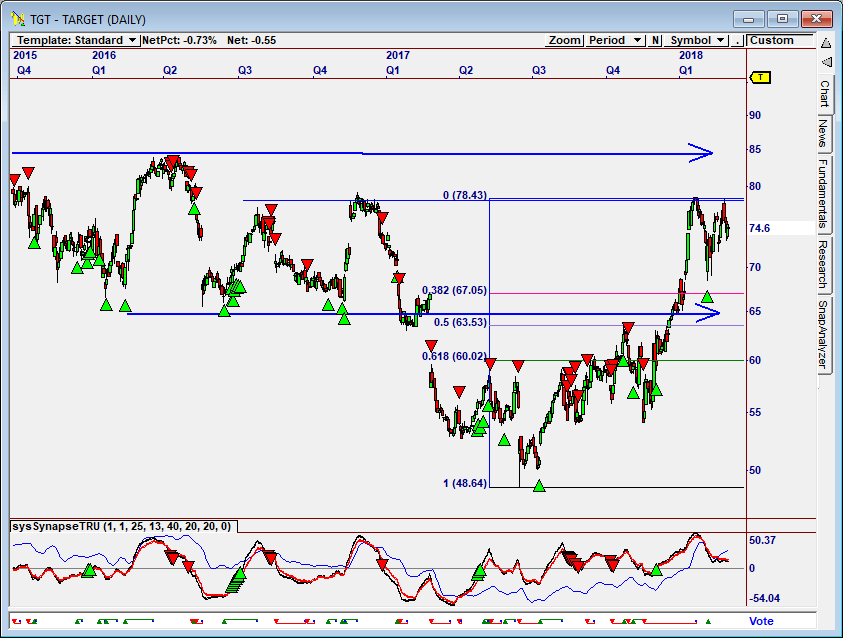Click the 0.382 (67.05) Fibonacci label
Screen dimensions: 843x638
(454, 290)
